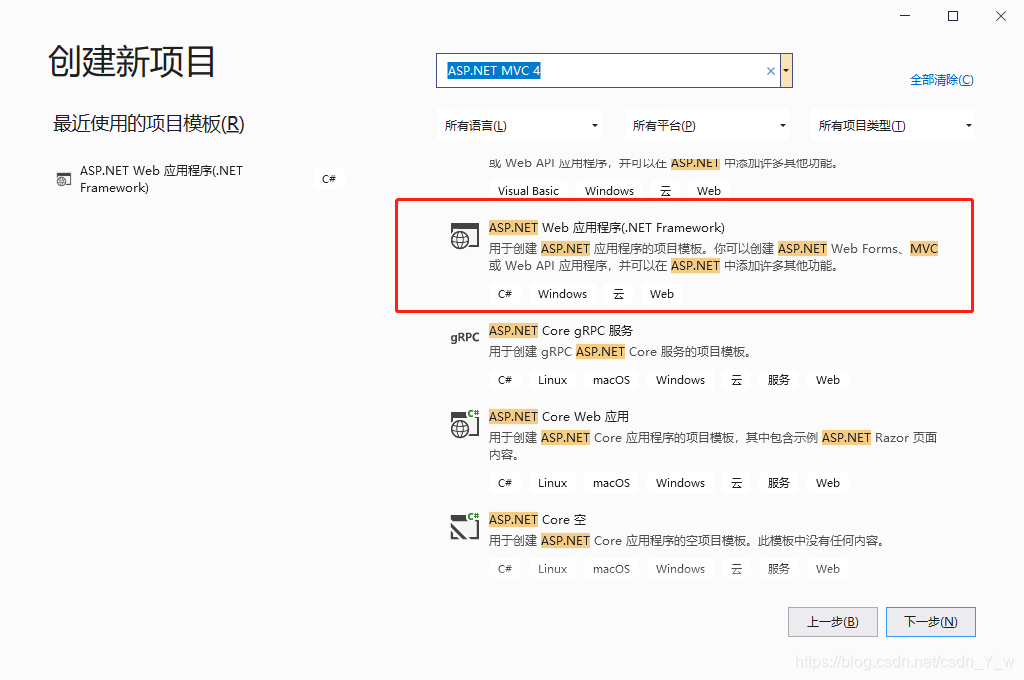This screenshot has width=1024, height=680.
Task: Click the C# tag under ASP.NET Web 应用程序
Action: [505, 294]
